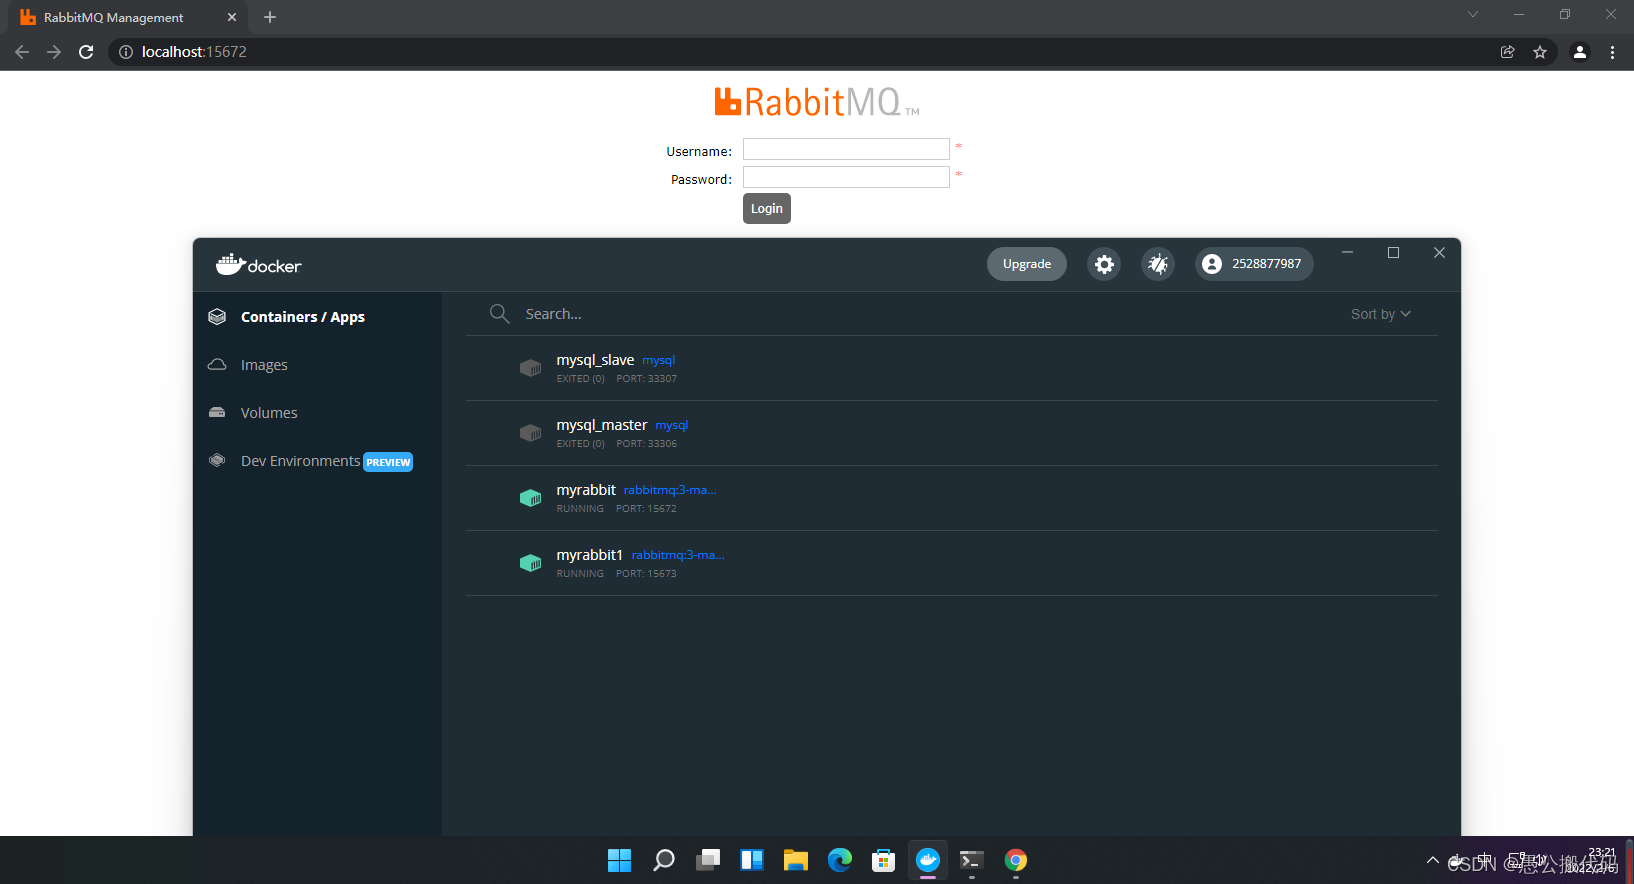Screen dimensions: 1634x884
Task: Open Chrome profile icon
Action: click(1580, 52)
